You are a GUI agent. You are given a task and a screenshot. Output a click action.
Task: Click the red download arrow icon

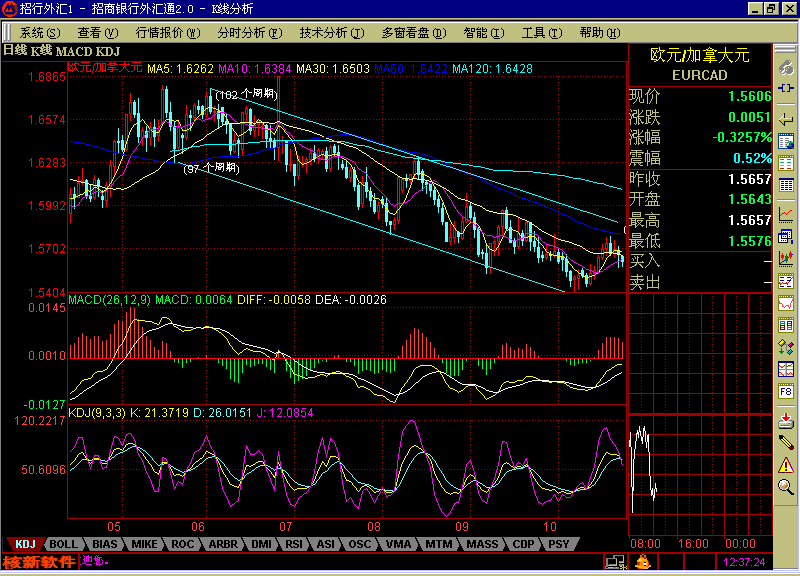[x=786, y=421]
